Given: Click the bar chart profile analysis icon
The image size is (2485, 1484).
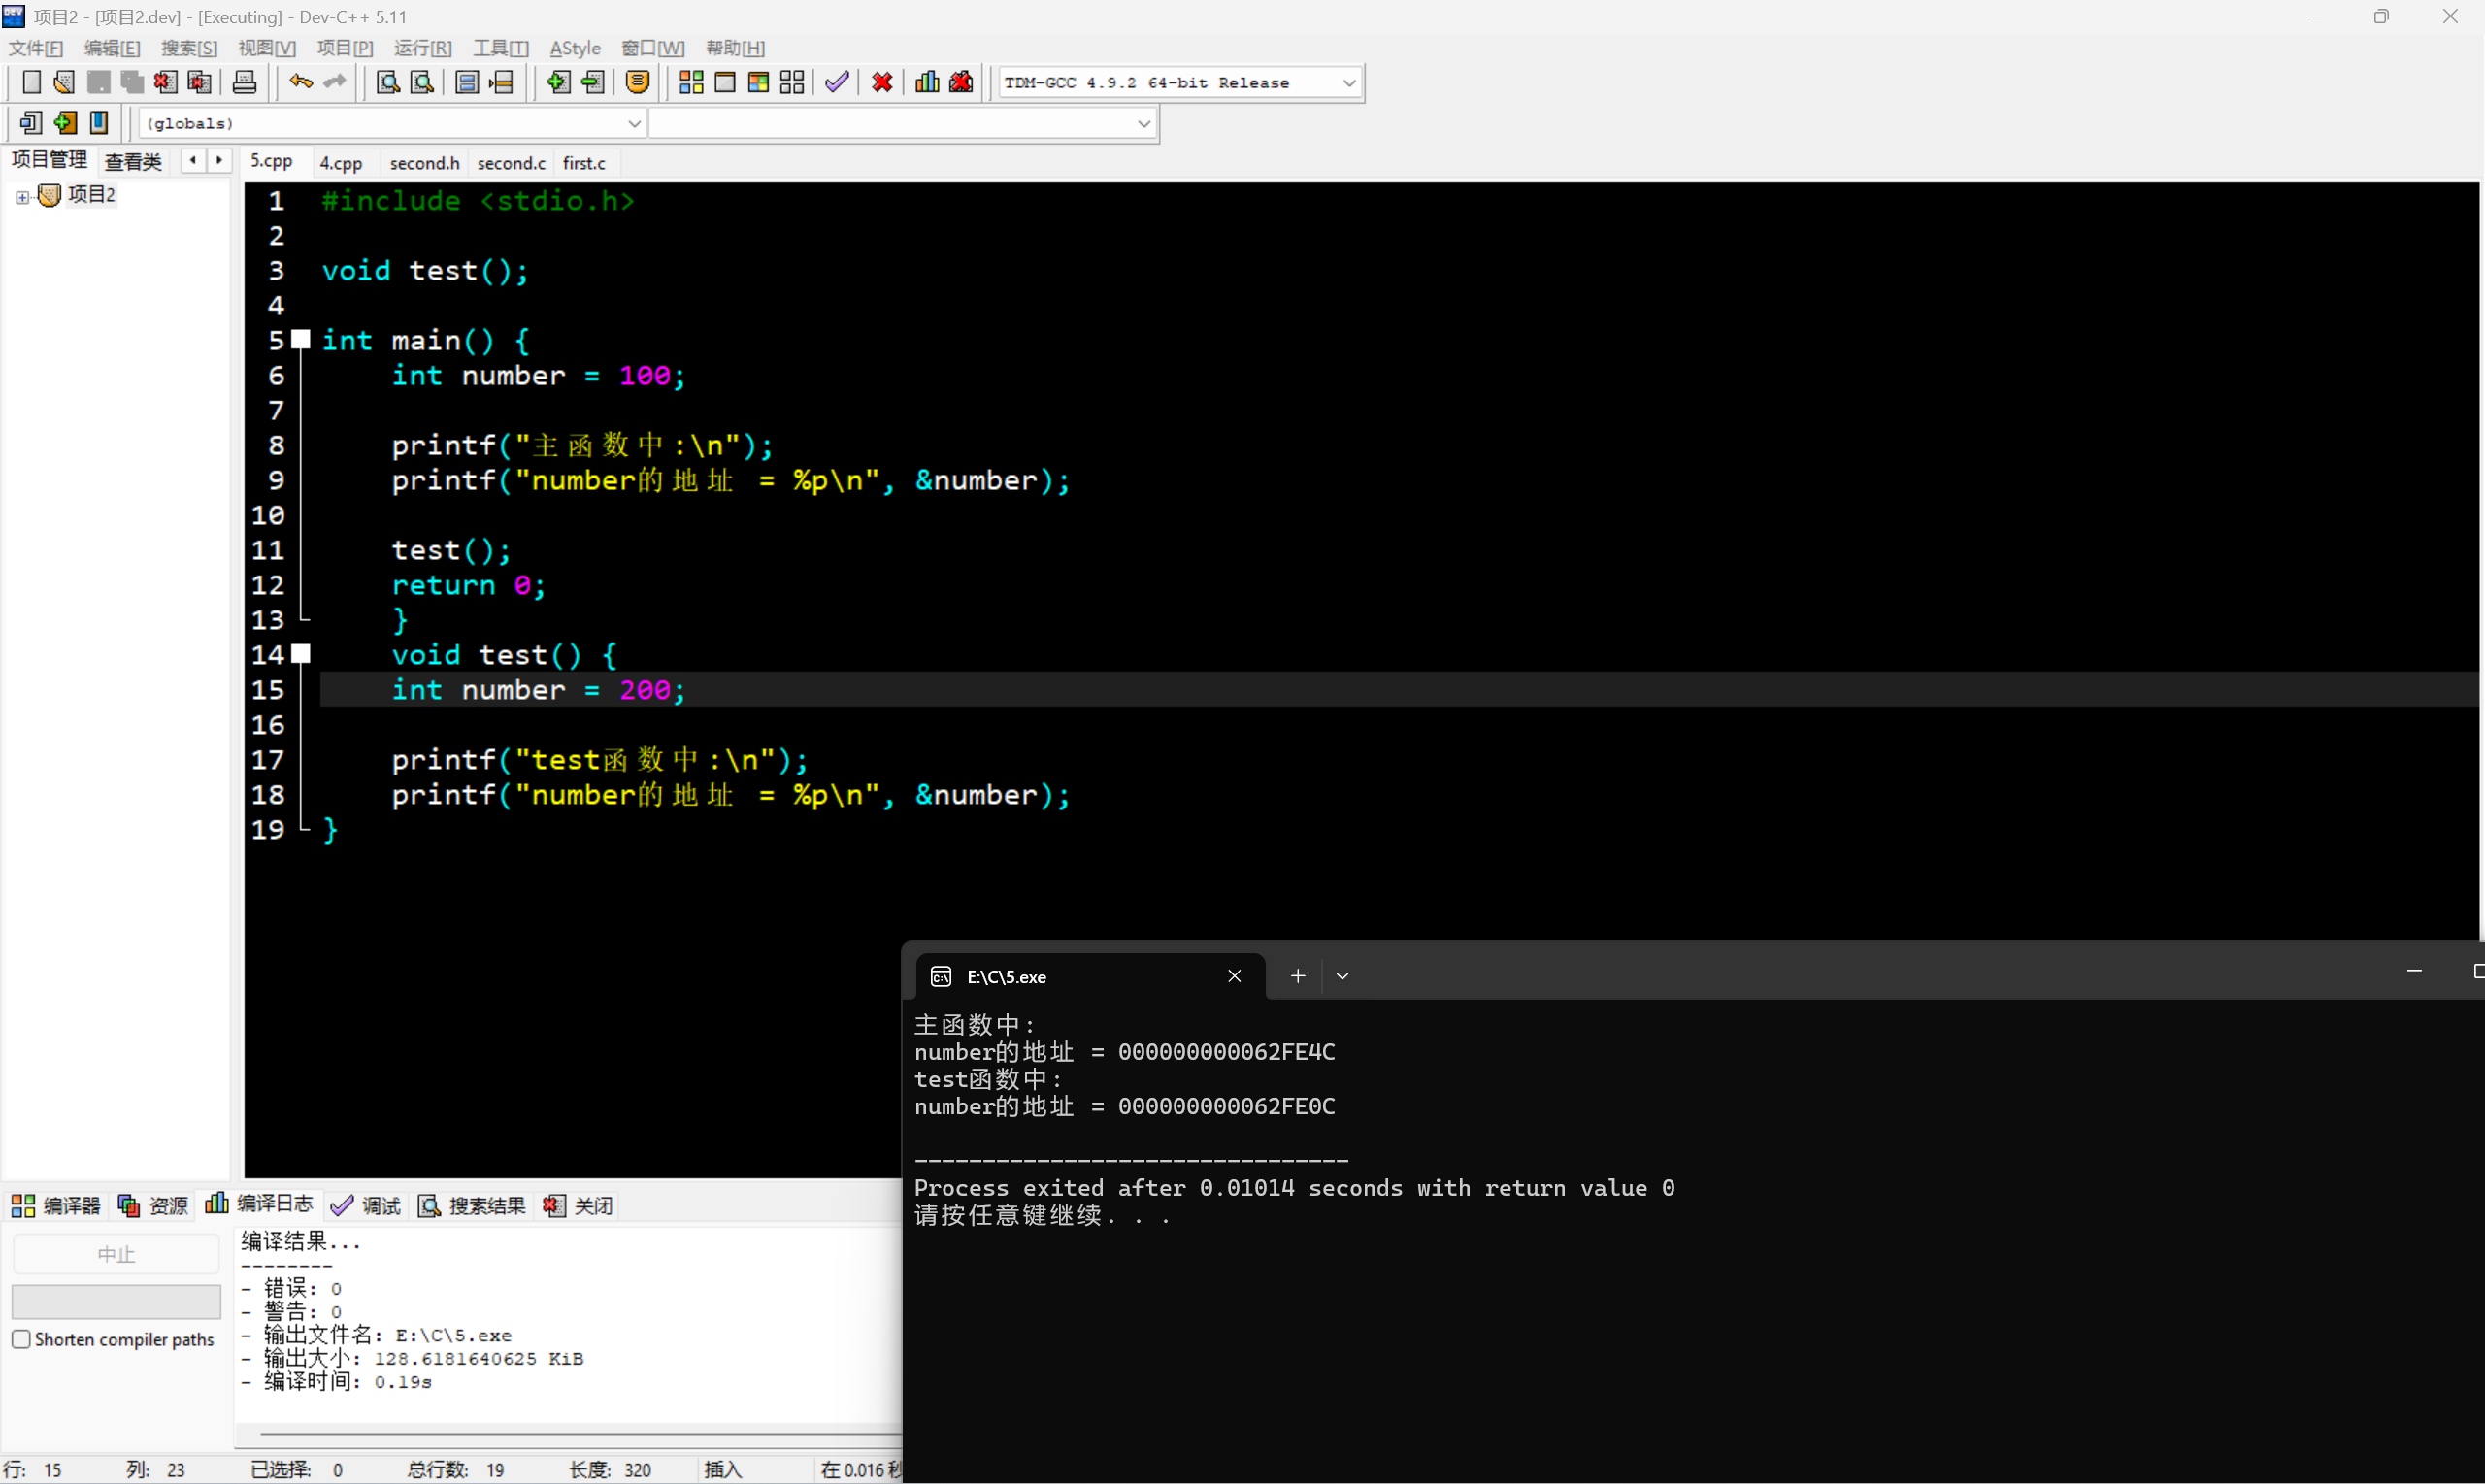Looking at the screenshot, I should click(927, 82).
